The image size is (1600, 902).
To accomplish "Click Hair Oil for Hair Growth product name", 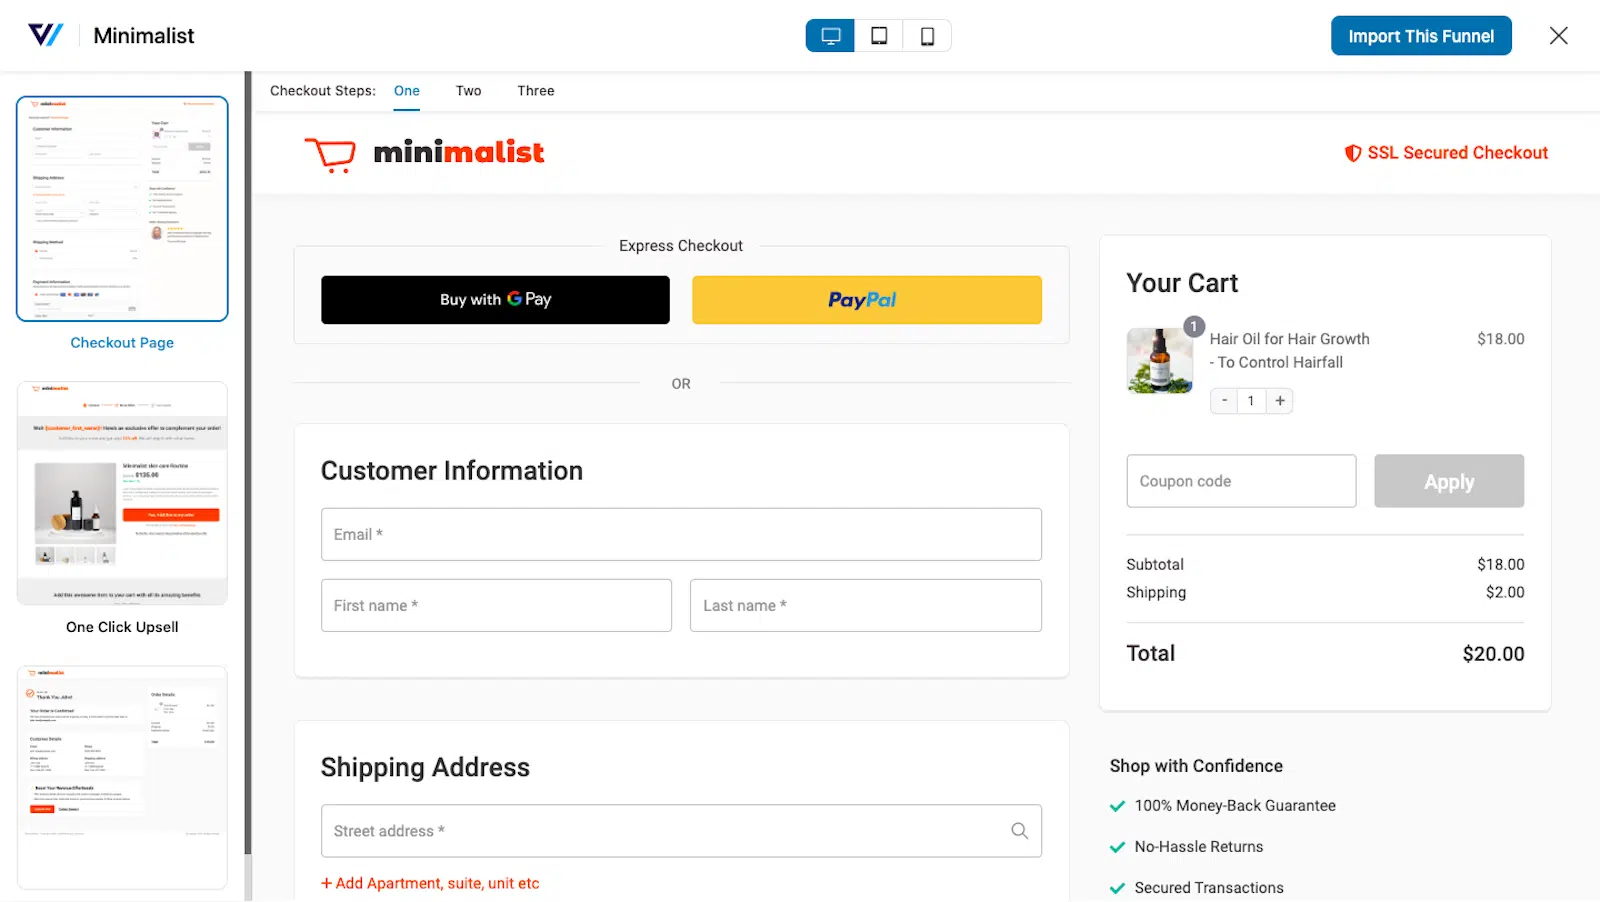I will [1290, 351].
